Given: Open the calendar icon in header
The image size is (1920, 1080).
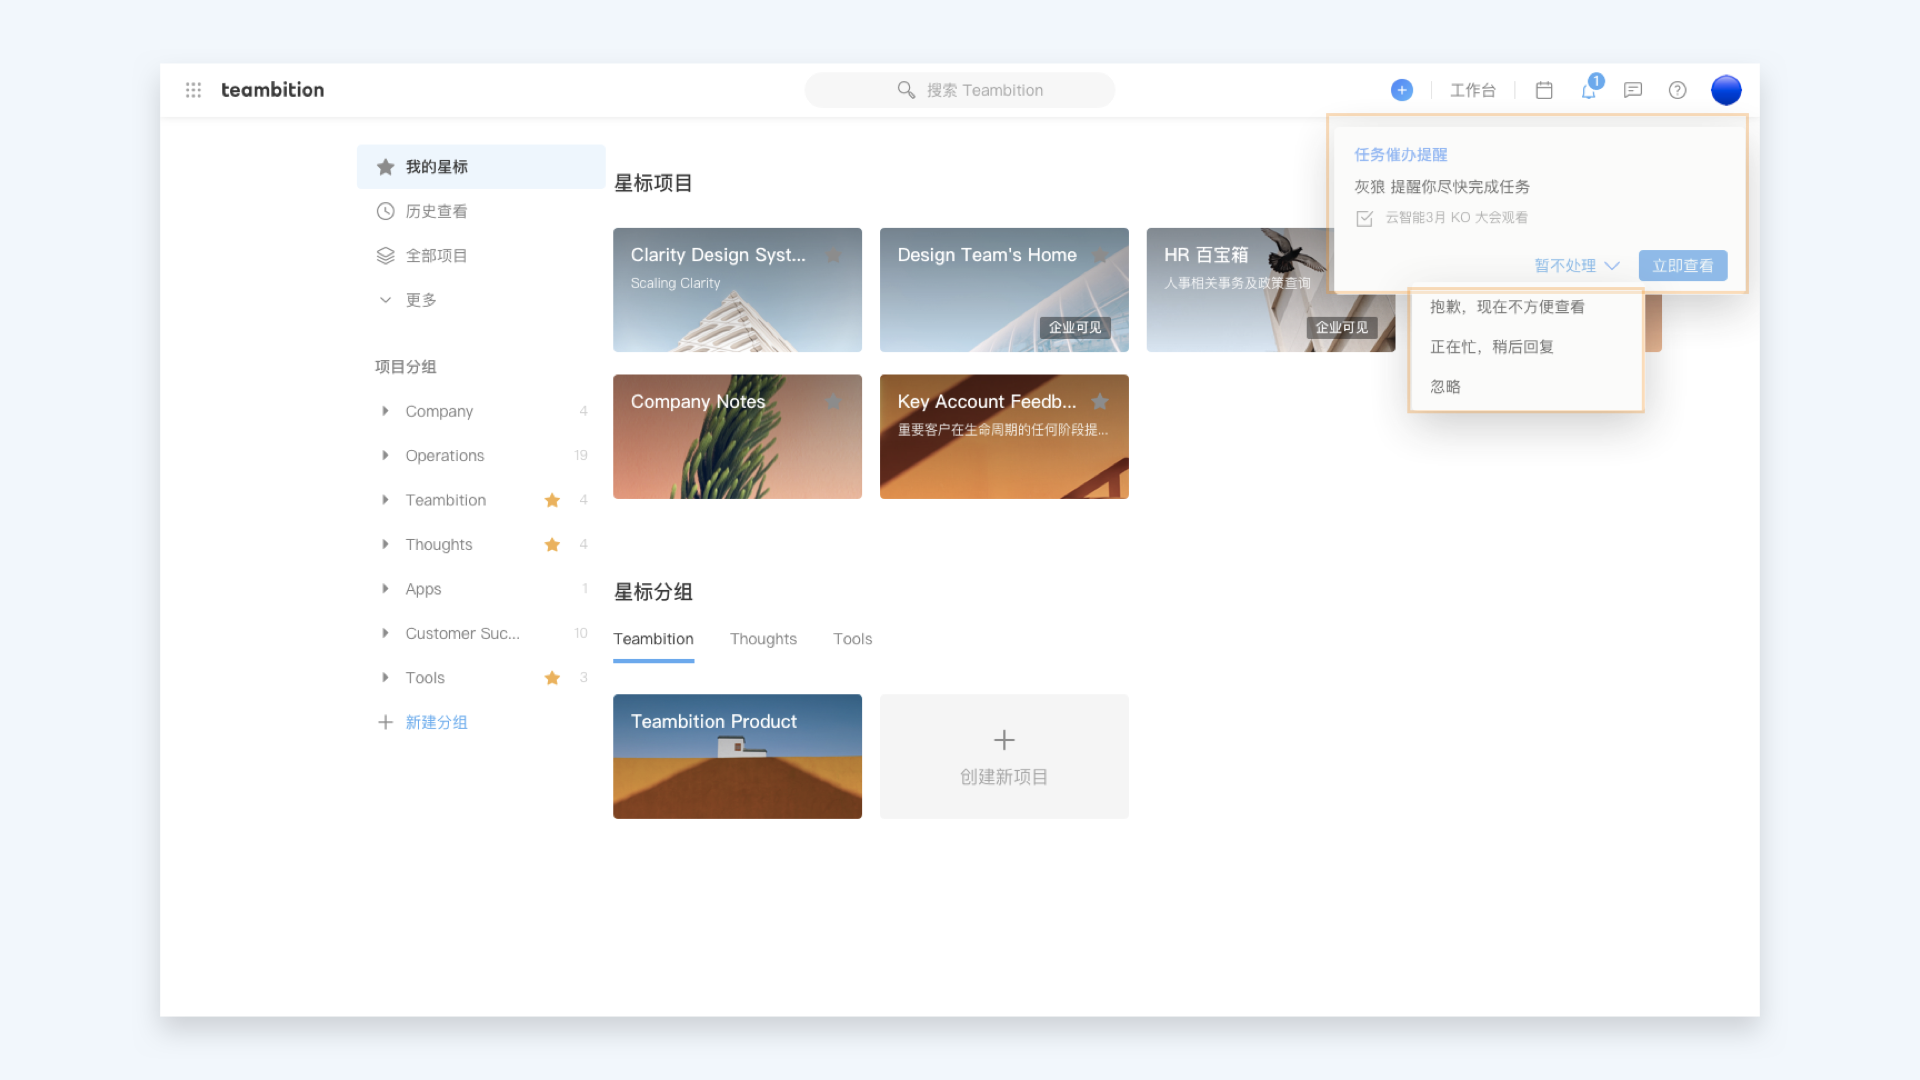Looking at the screenshot, I should tap(1544, 90).
